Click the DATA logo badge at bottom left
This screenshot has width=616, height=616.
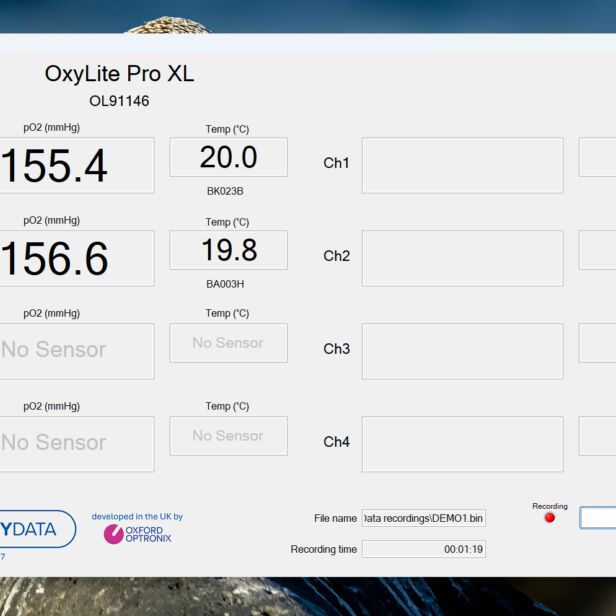pyautogui.click(x=36, y=528)
